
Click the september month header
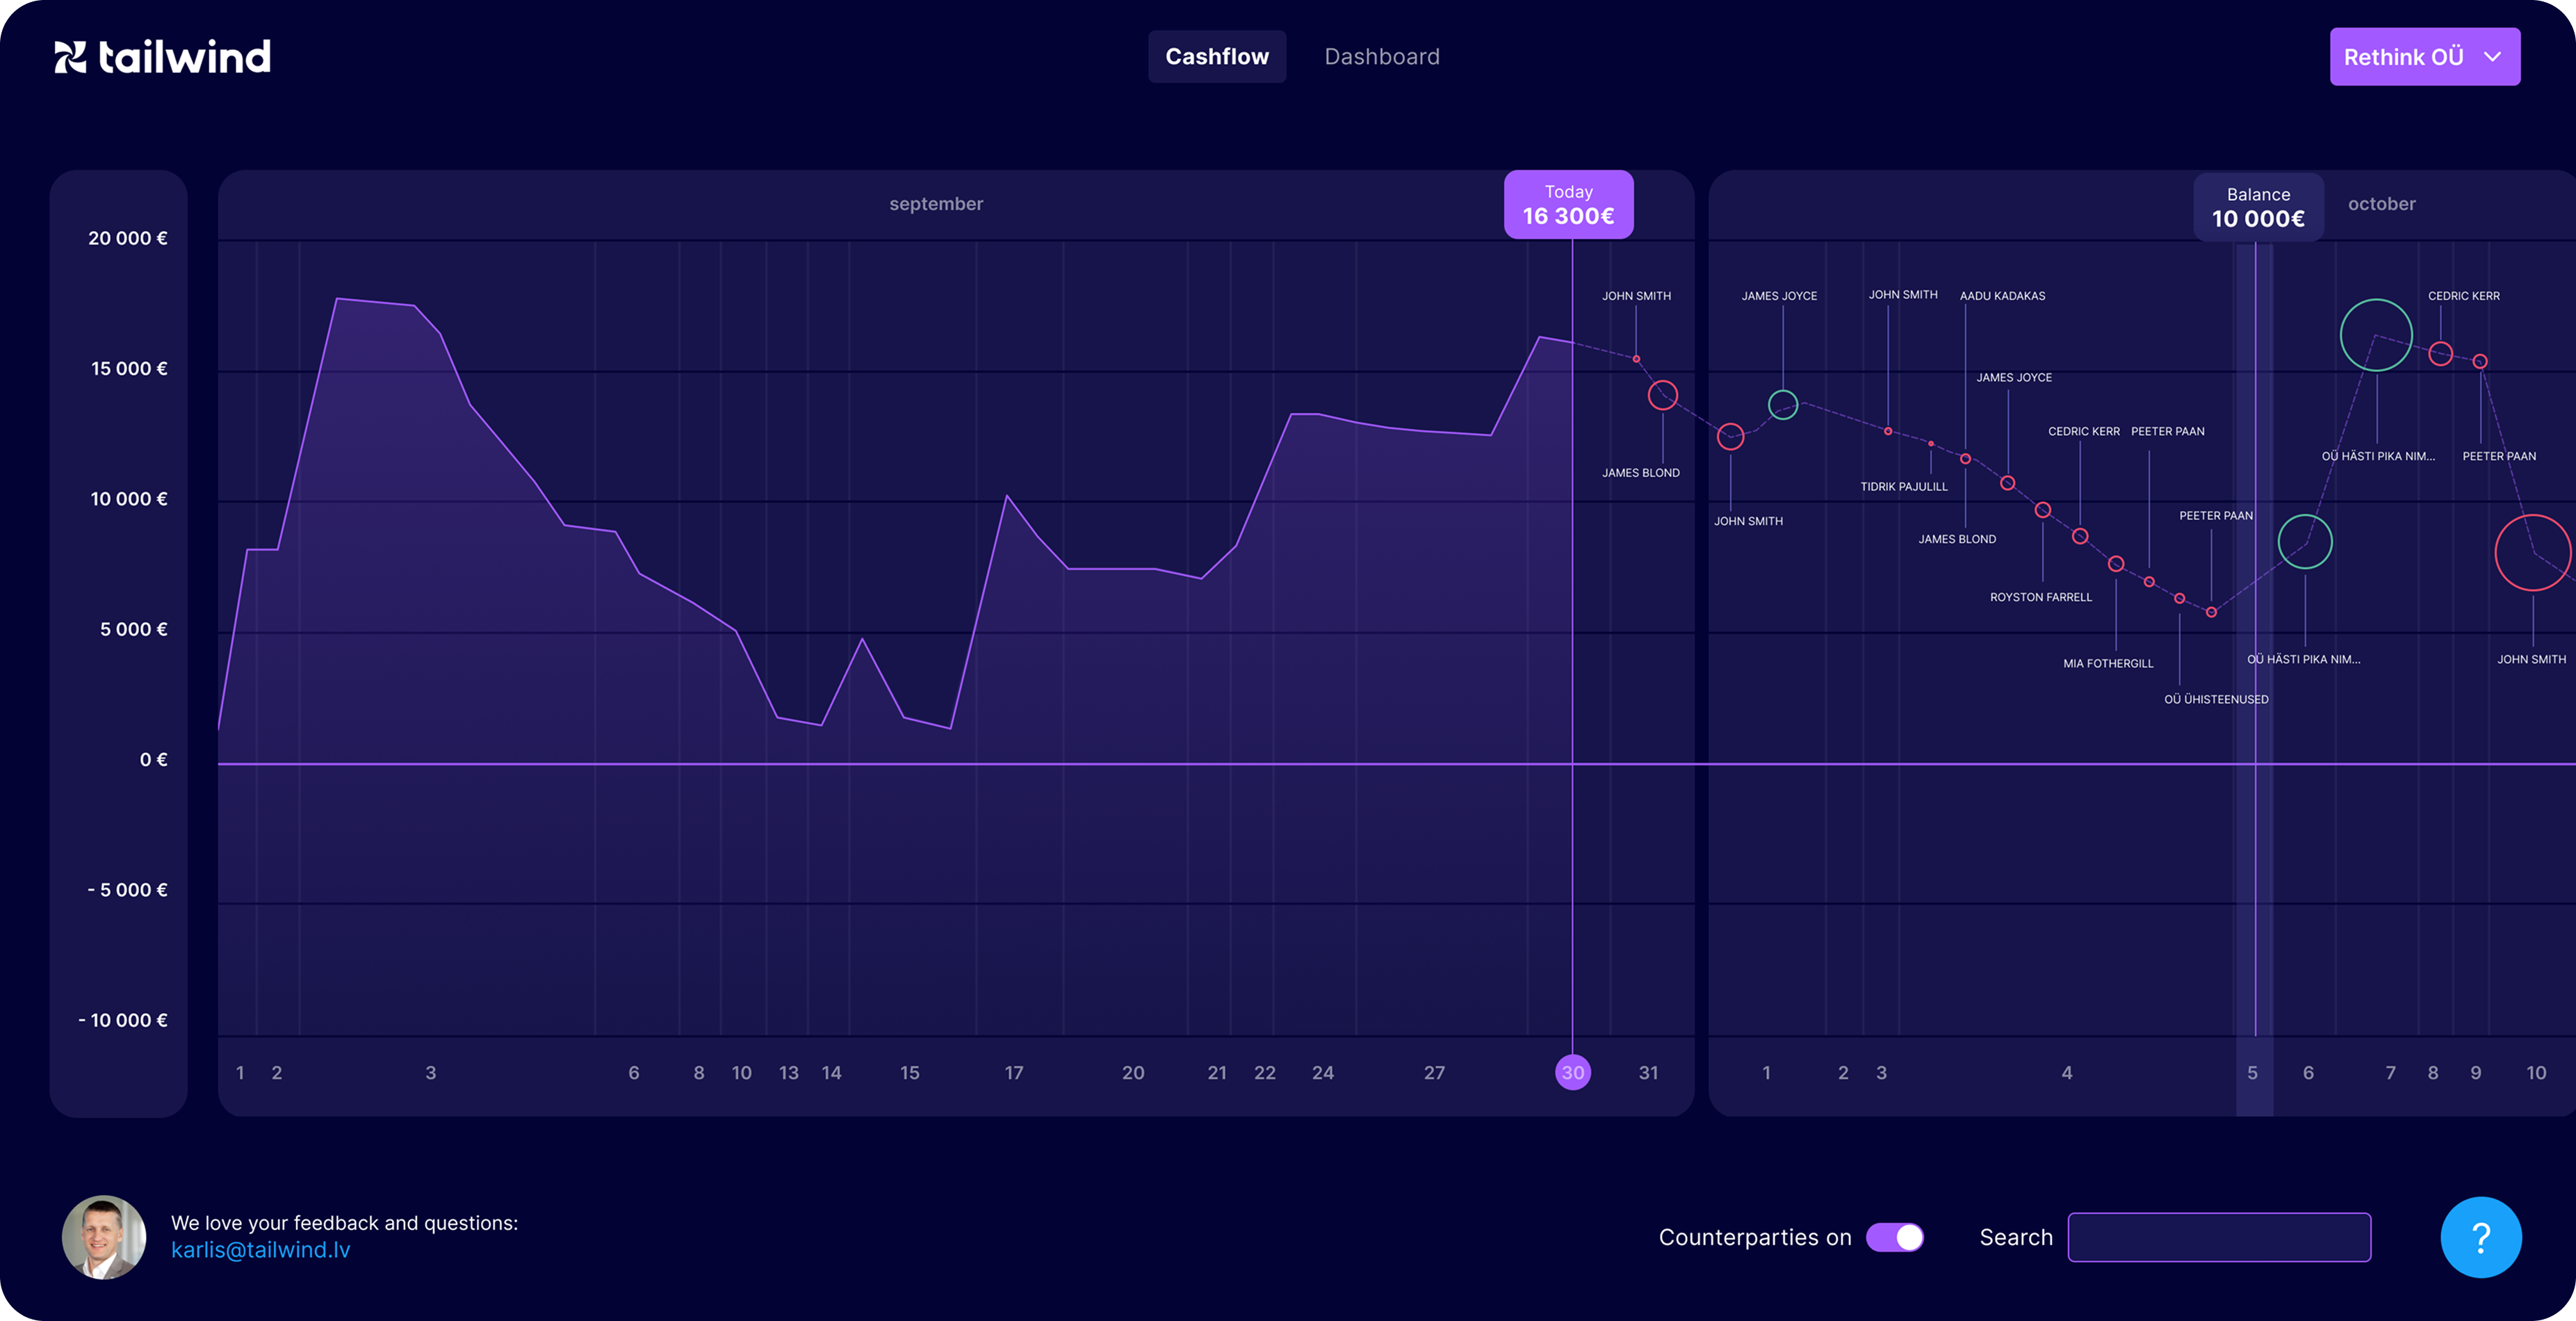pos(936,204)
